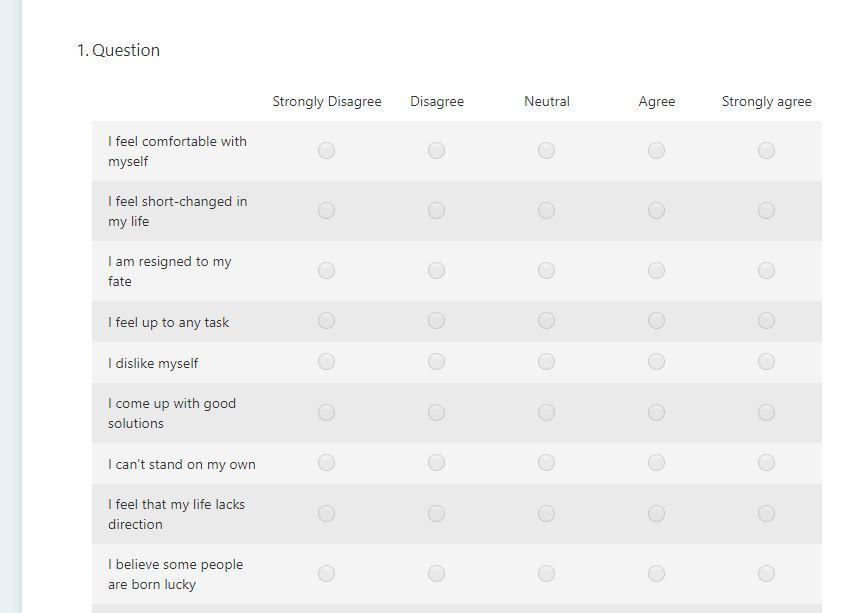Click the 'Strongly Disagree' column header label
The height and width of the screenshot is (613, 864).
(326, 101)
